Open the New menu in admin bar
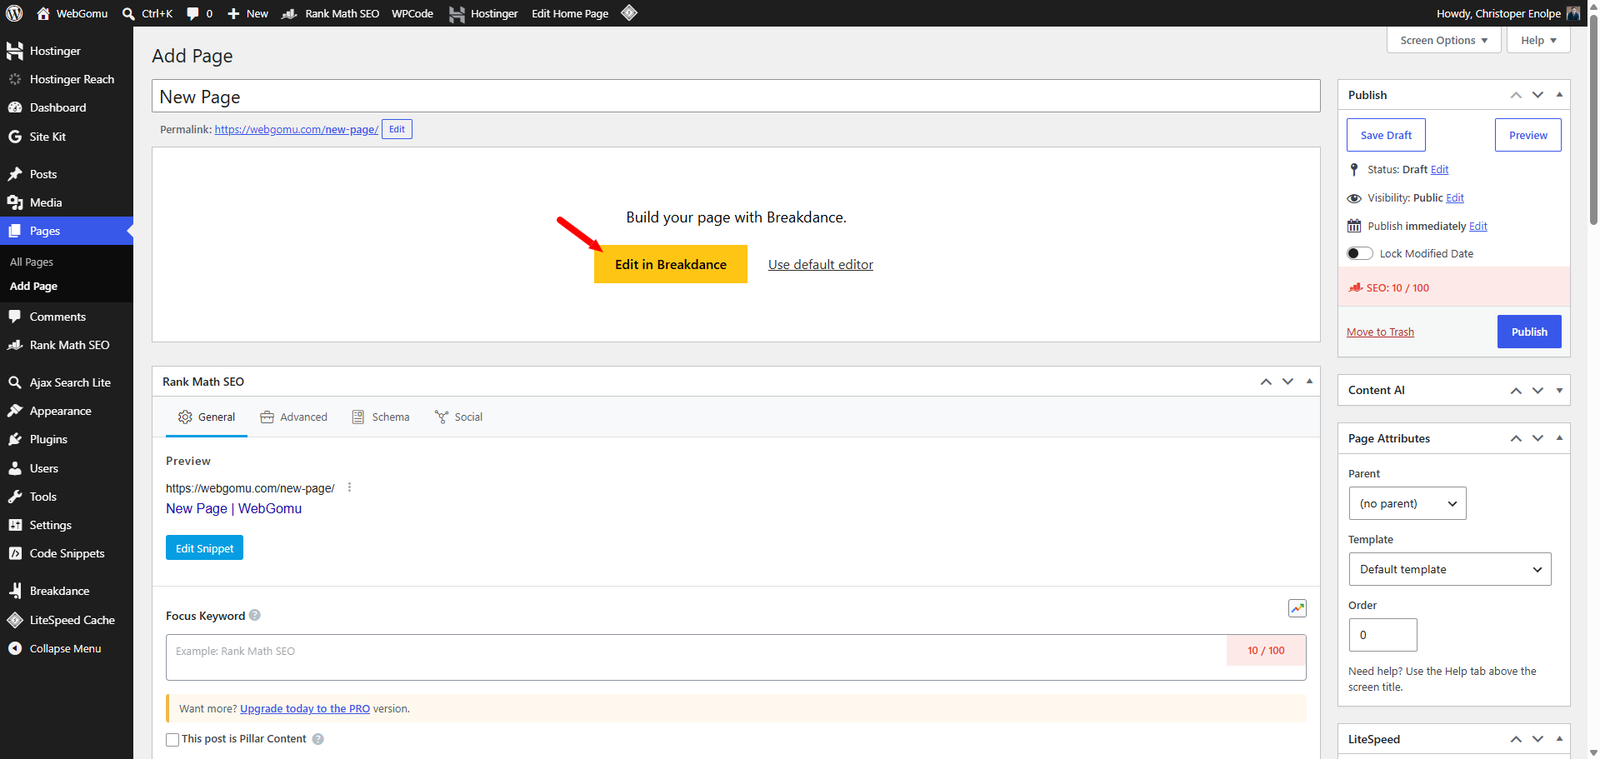The height and width of the screenshot is (759, 1600). (248, 14)
